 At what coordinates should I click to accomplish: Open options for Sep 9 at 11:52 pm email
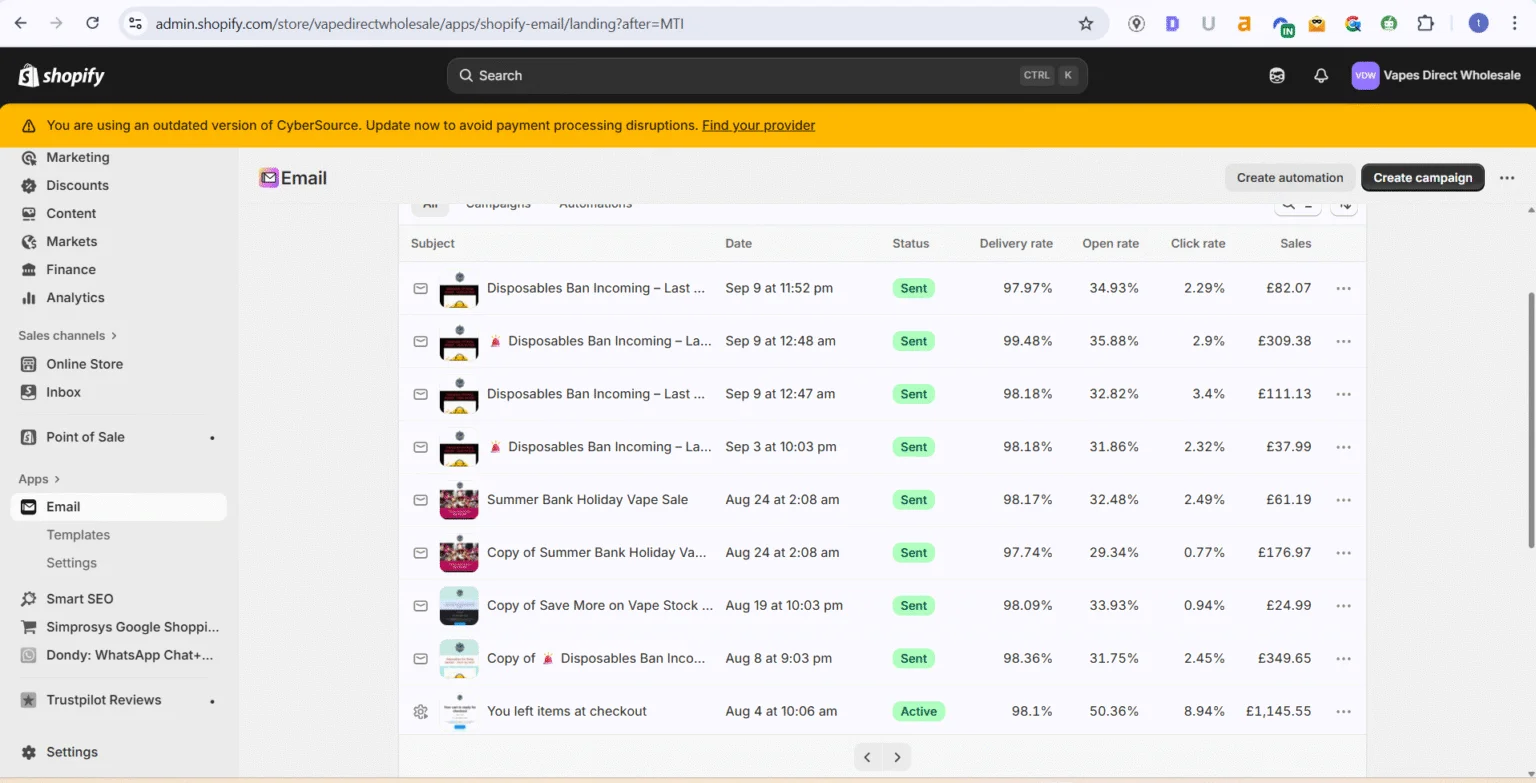tap(1343, 288)
